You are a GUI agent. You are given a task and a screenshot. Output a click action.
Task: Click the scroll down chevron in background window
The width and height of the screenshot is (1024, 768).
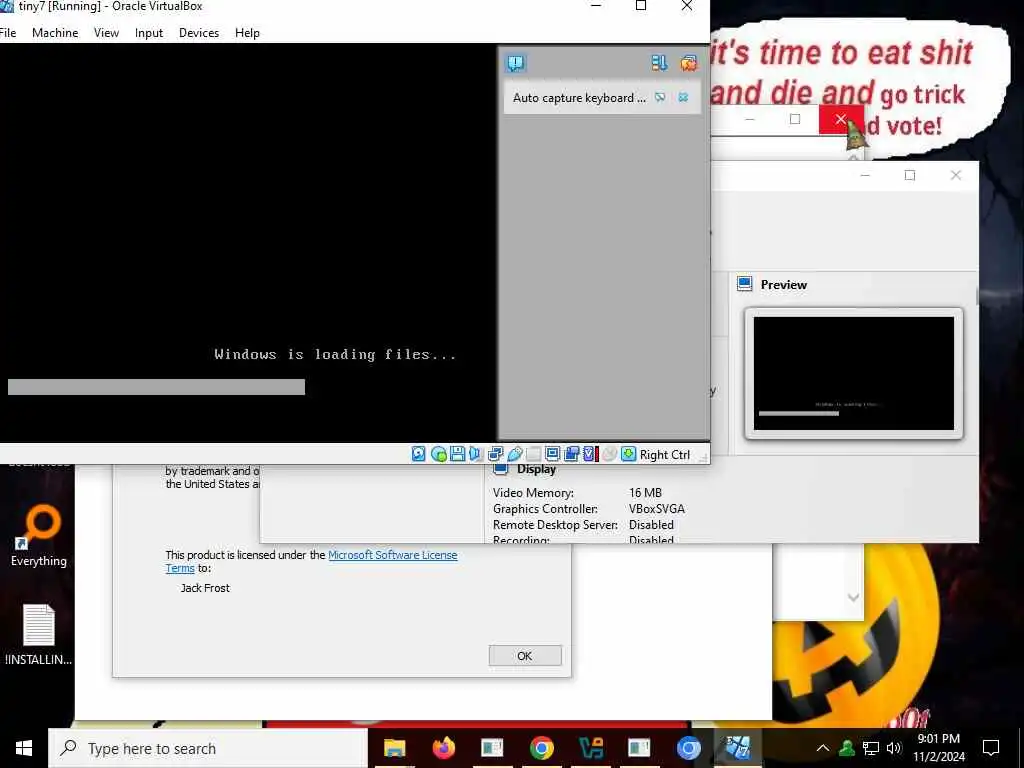pos(853,597)
